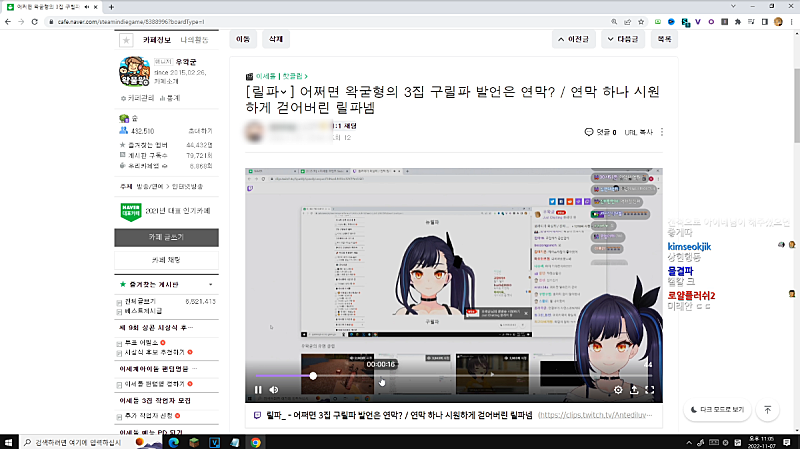The height and width of the screenshot is (449, 800).
Task: Pause the Twitch clip video
Action: click(x=258, y=390)
